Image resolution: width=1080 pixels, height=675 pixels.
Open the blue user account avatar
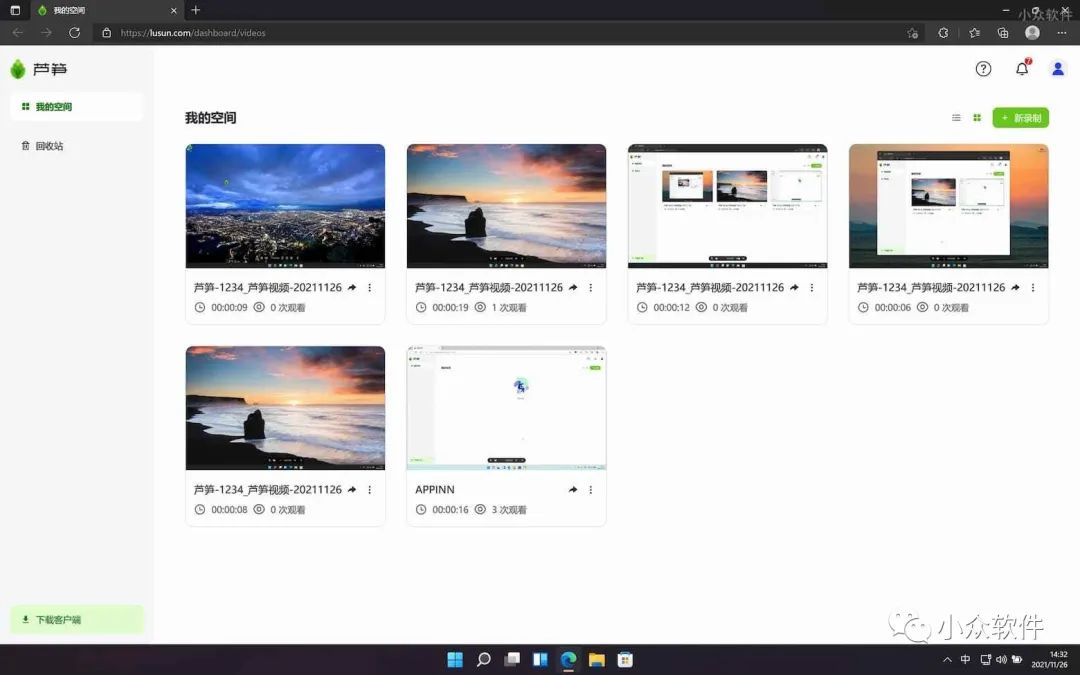coord(1057,68)
